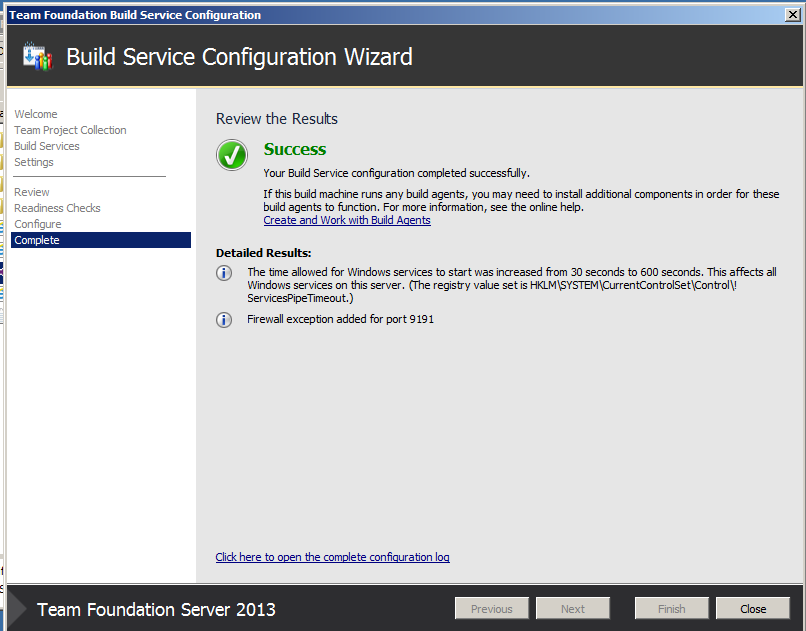The height and width of the screenshot is (631, 806).
Task: Select the Review step in sidebar
Action: pyautogui.click(x=32, y=192)
